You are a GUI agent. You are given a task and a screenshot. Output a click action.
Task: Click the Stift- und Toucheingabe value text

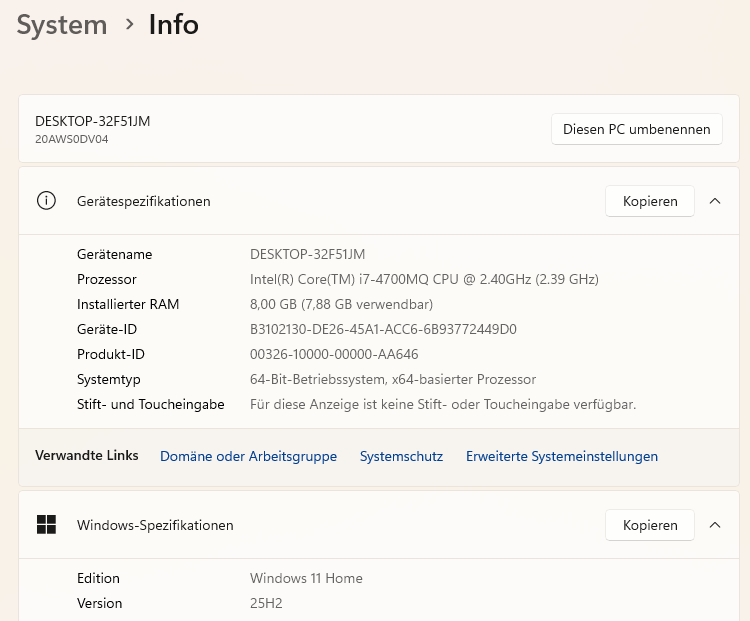pos(443,404)
